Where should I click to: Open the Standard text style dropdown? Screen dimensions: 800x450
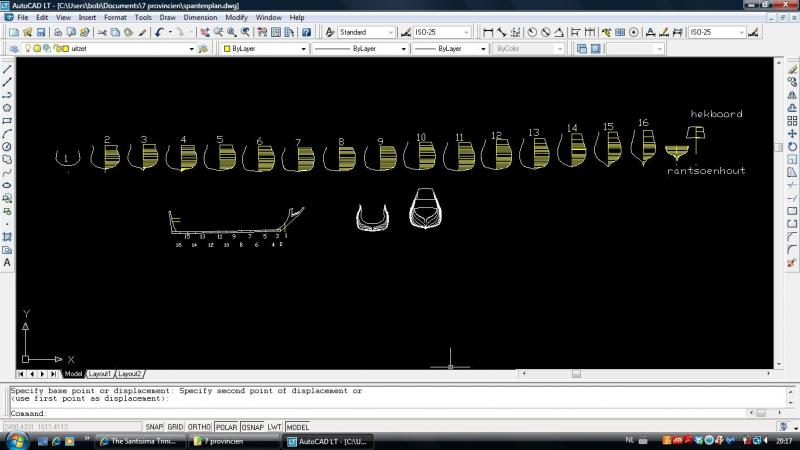(391, 32)
